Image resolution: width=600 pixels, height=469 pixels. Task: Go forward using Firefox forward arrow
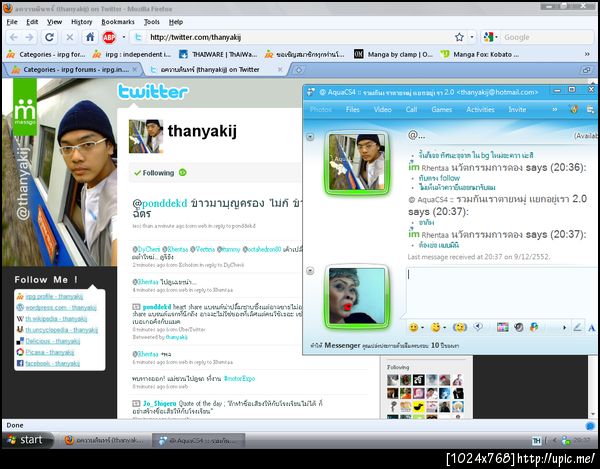pos(30,37)
